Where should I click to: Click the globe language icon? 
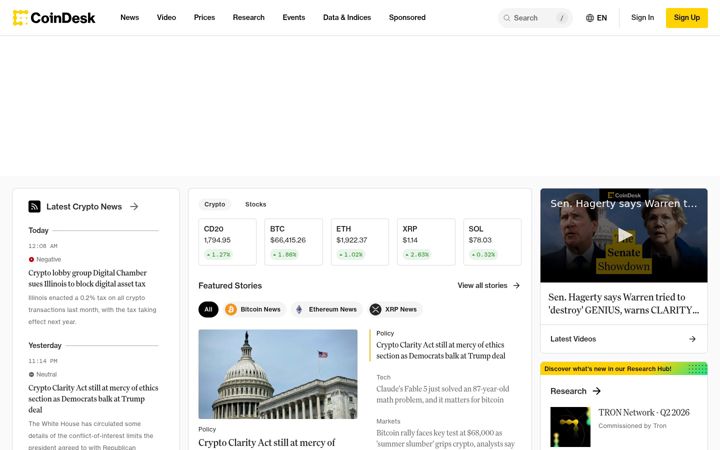click(590, 18)
